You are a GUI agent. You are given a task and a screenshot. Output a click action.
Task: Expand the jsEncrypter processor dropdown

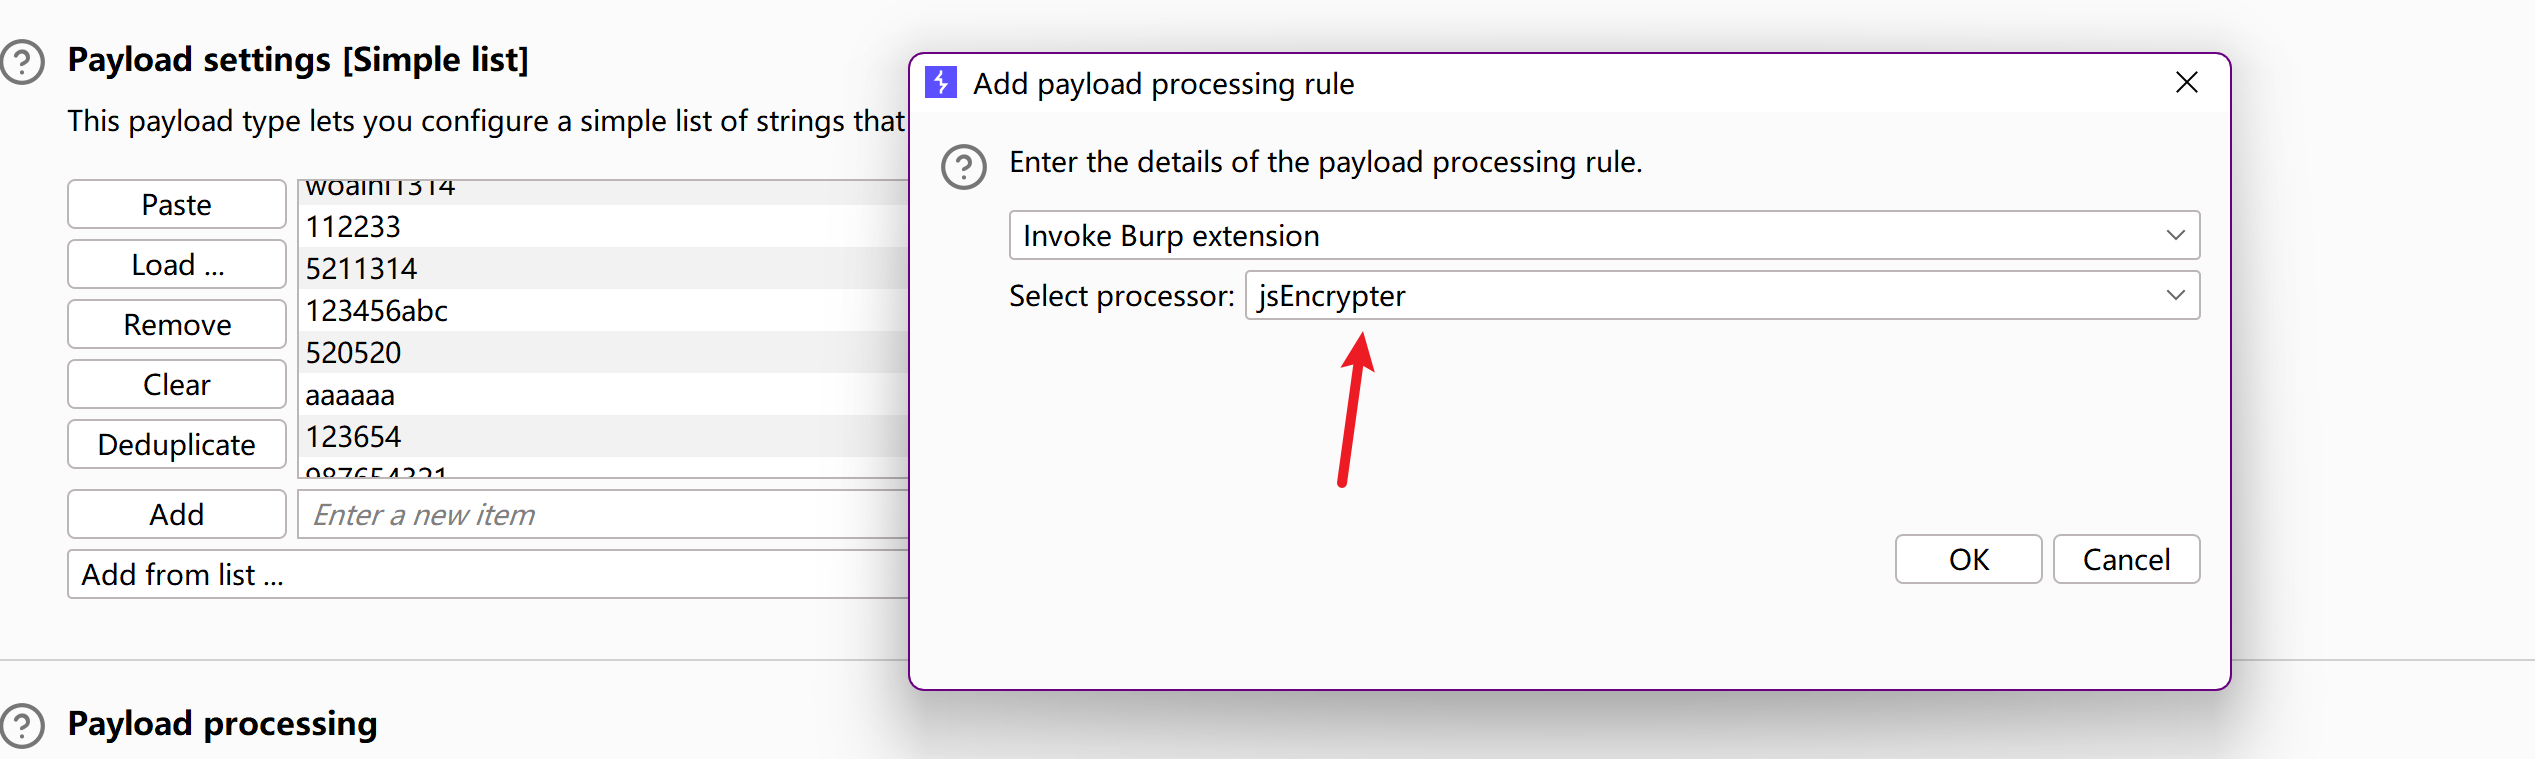[x=1721, y=296]
